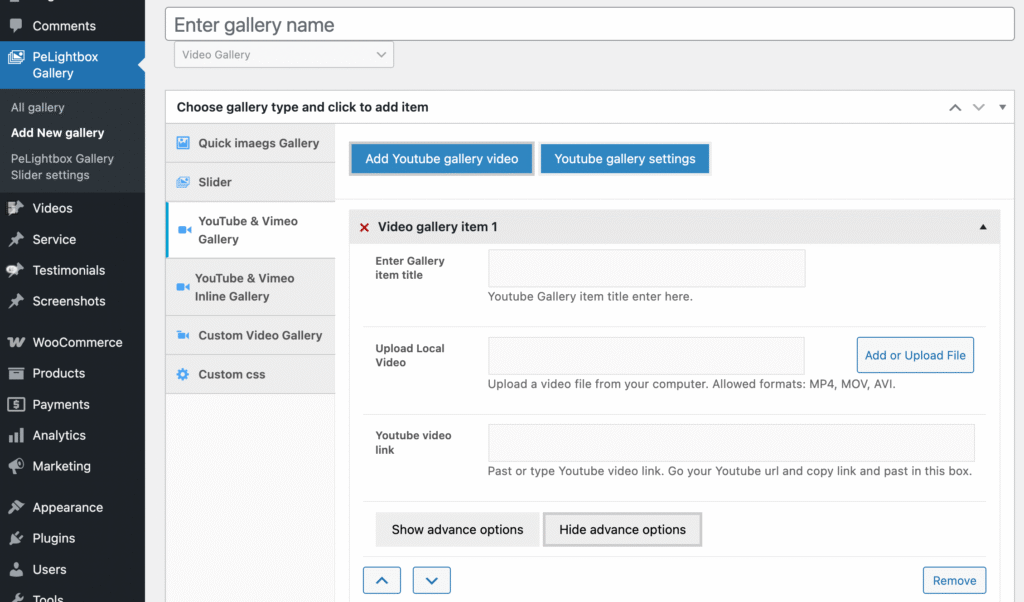Screen dimensions: 1024x602
Task: Click the Analytics chart icon
Action: click(18, 435)
